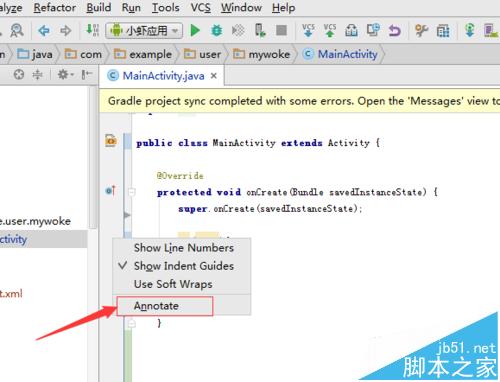This screenshot has width=500, height=382.
Task: Open the Build menu
Action: coord(99,7)
